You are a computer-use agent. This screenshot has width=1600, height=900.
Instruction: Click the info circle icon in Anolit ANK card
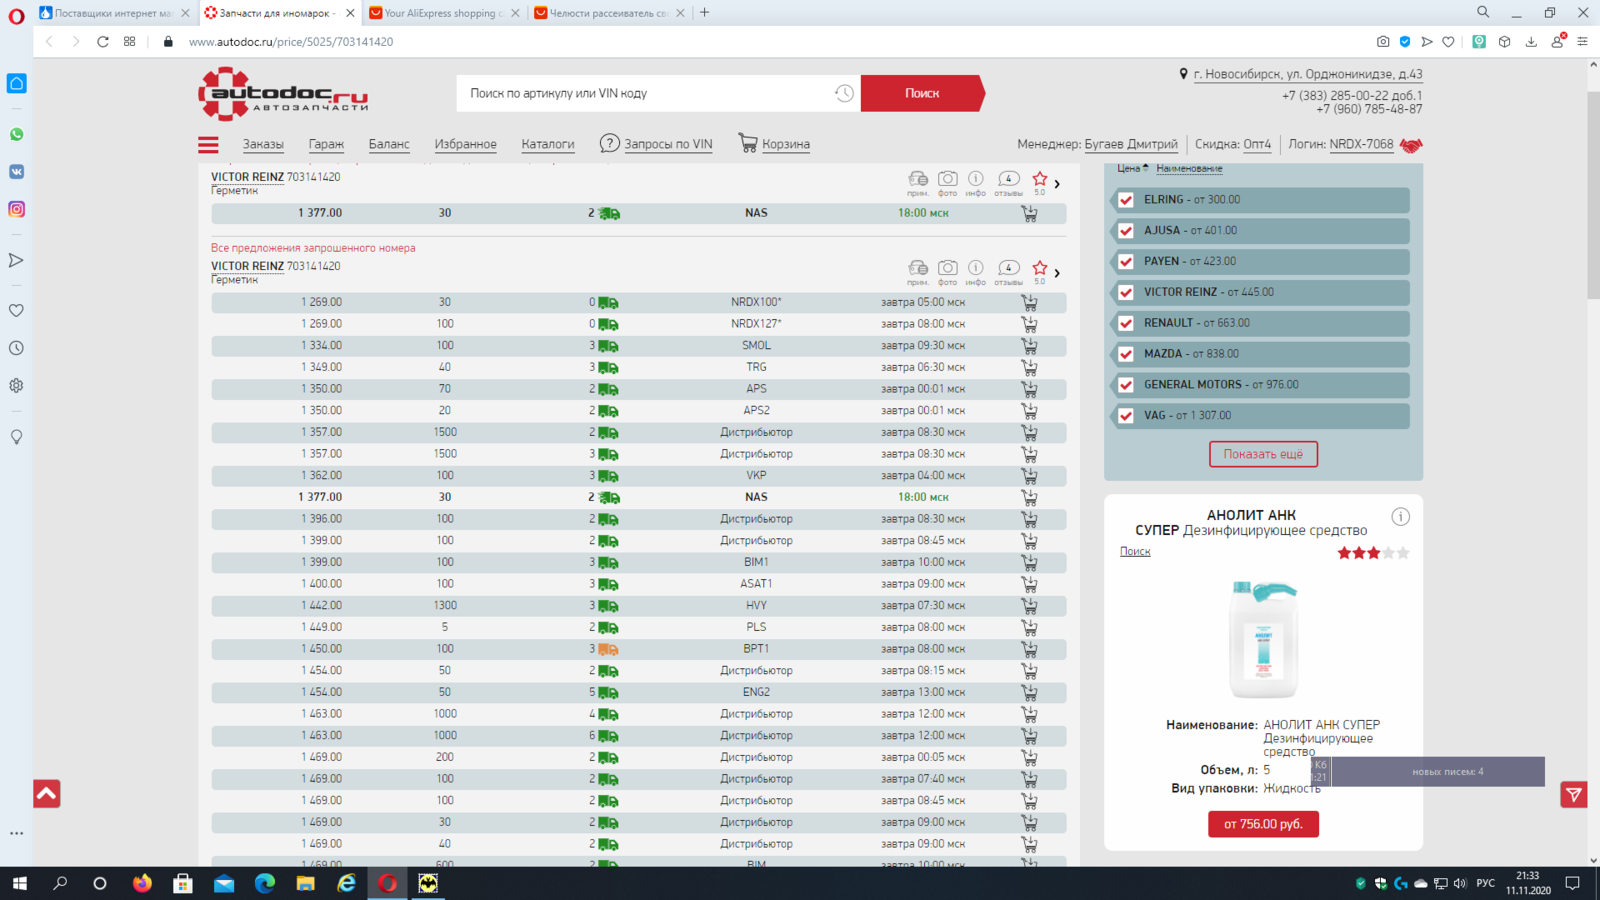(x=1400, y=517)
